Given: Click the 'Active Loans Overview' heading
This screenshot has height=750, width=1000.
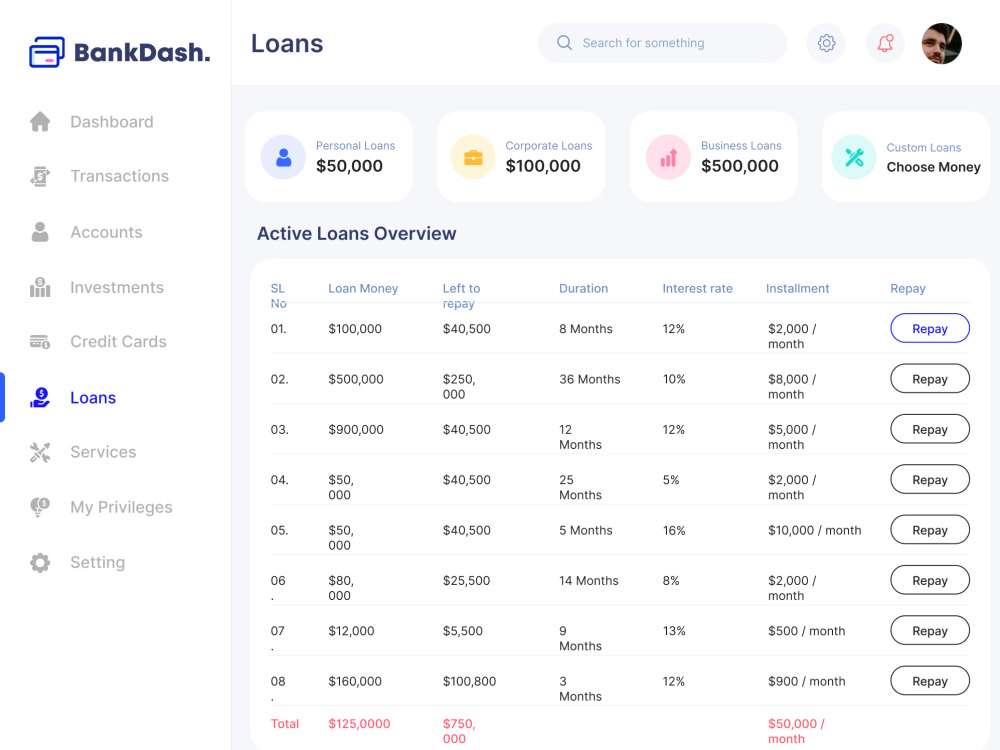Looking at the screenshot, I should tap(357, 233).
